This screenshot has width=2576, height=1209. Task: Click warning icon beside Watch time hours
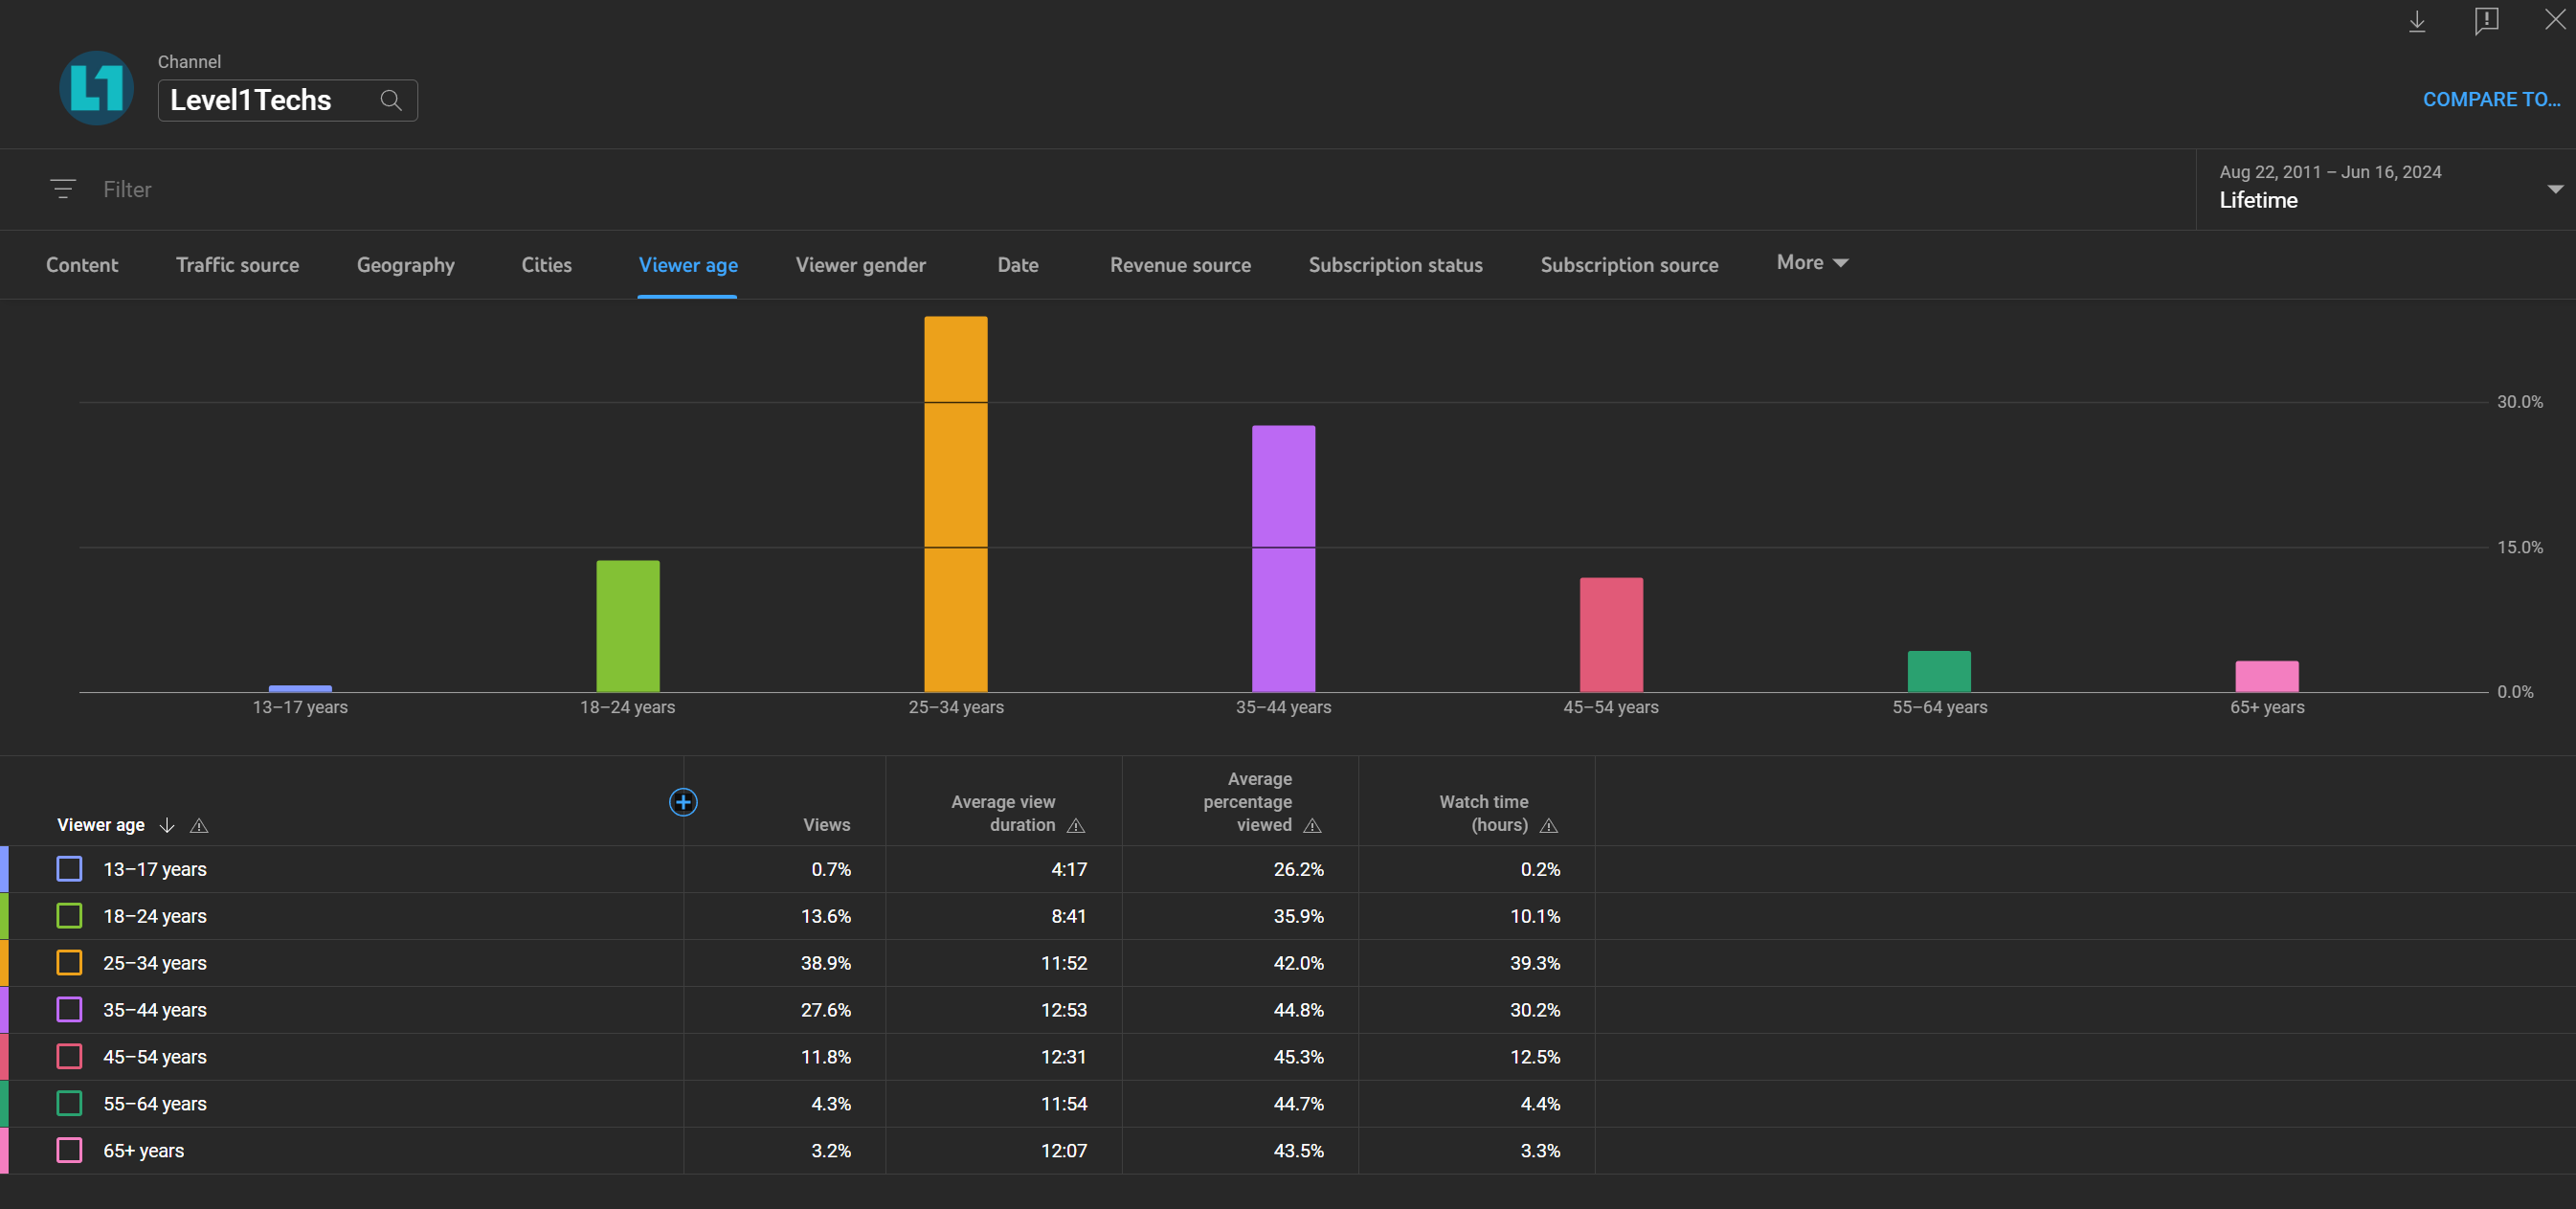pos(1549,826)
